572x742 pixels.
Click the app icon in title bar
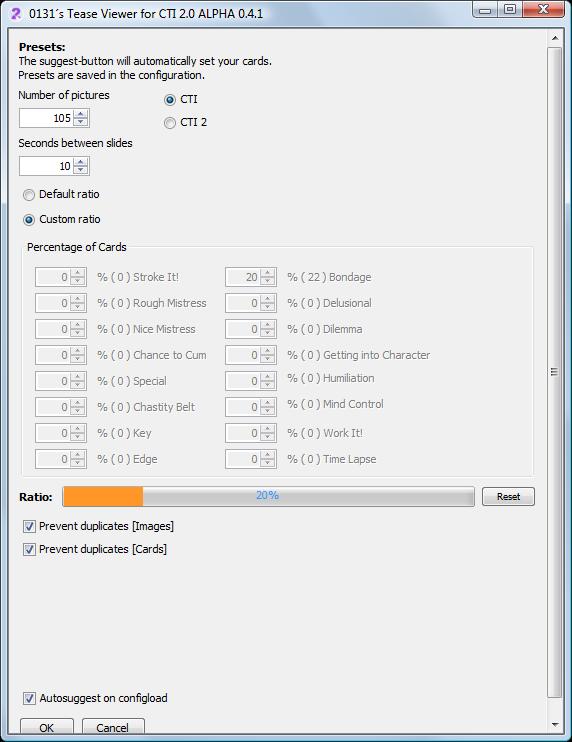[15, 14]
